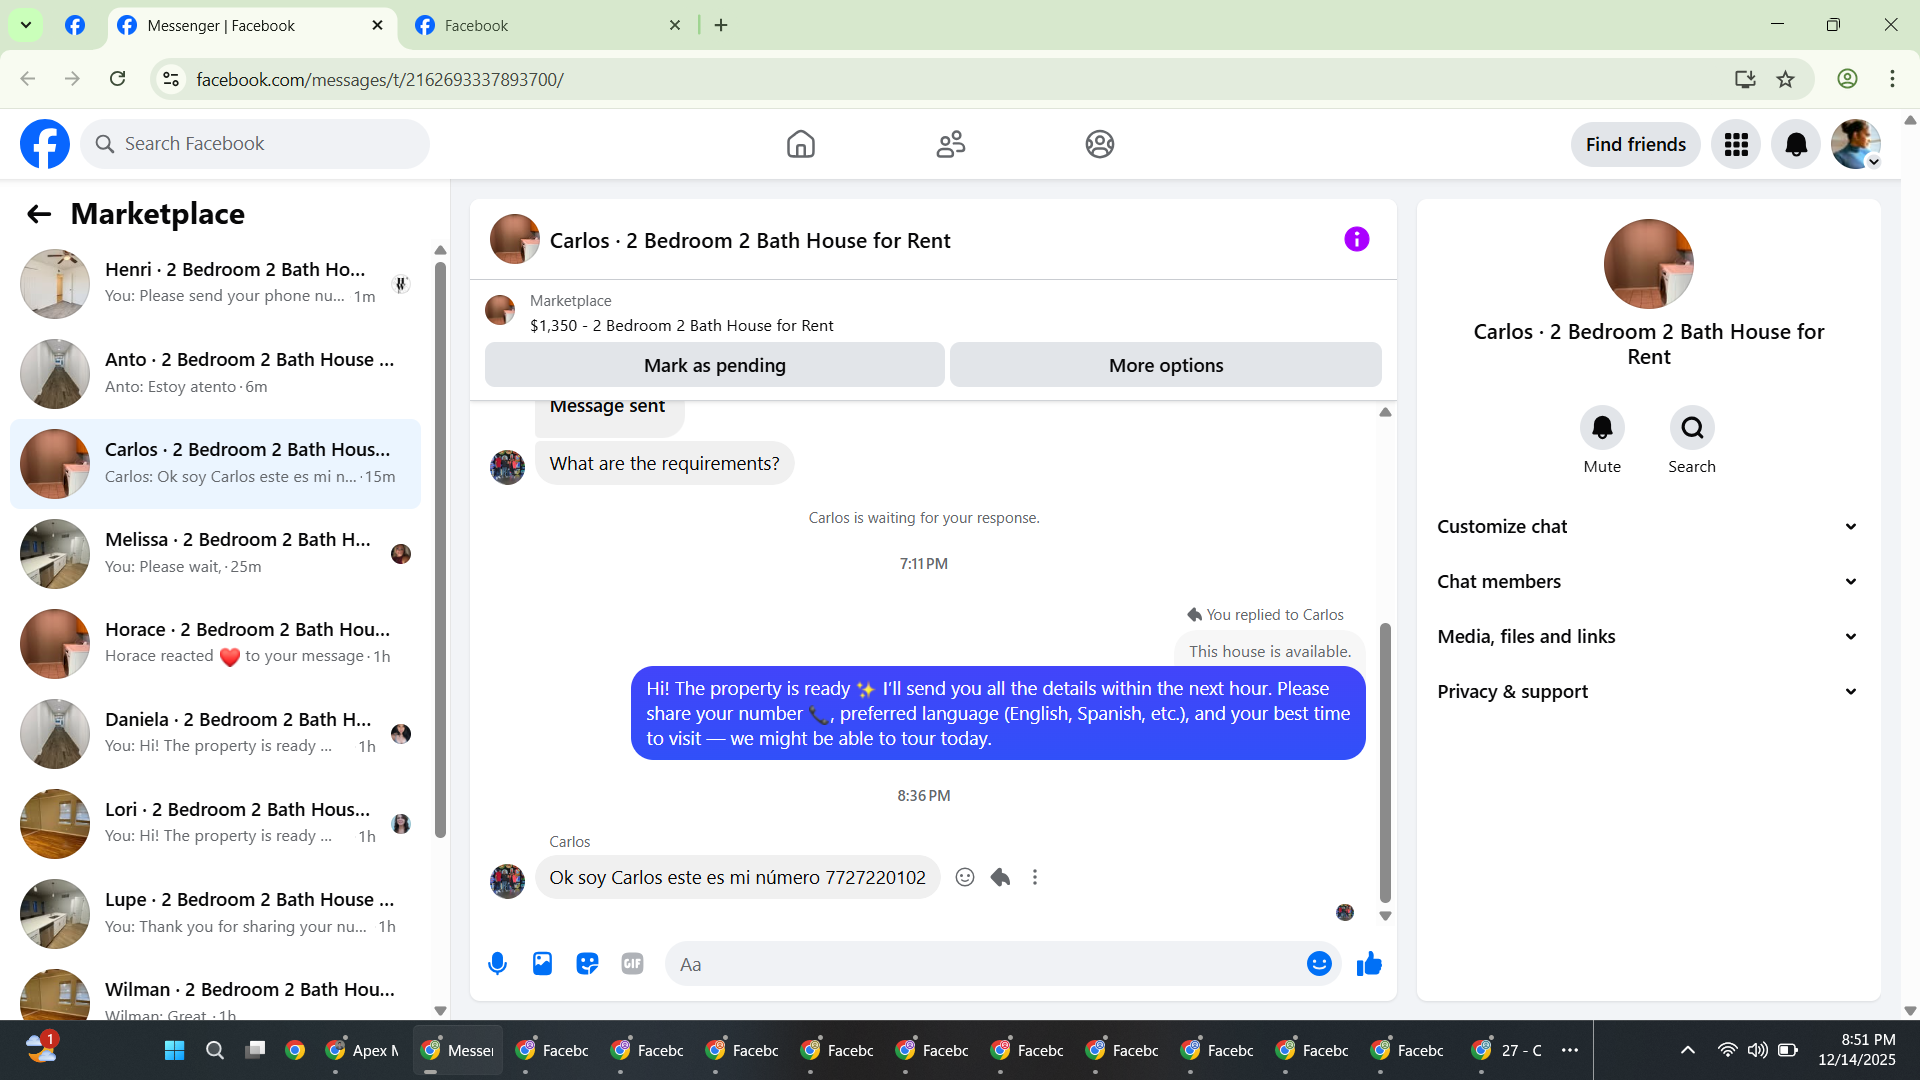Toggle conversation information panel icon
The image size is (1920, 1080).
click(x=1356, y=240)
